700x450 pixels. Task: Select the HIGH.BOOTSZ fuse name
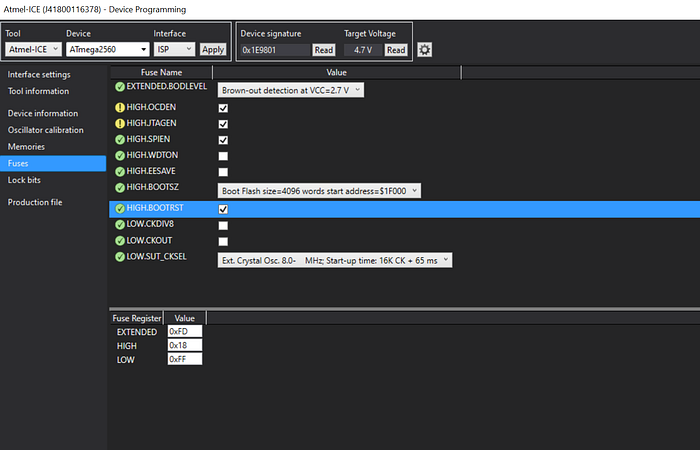coord(153,187)
